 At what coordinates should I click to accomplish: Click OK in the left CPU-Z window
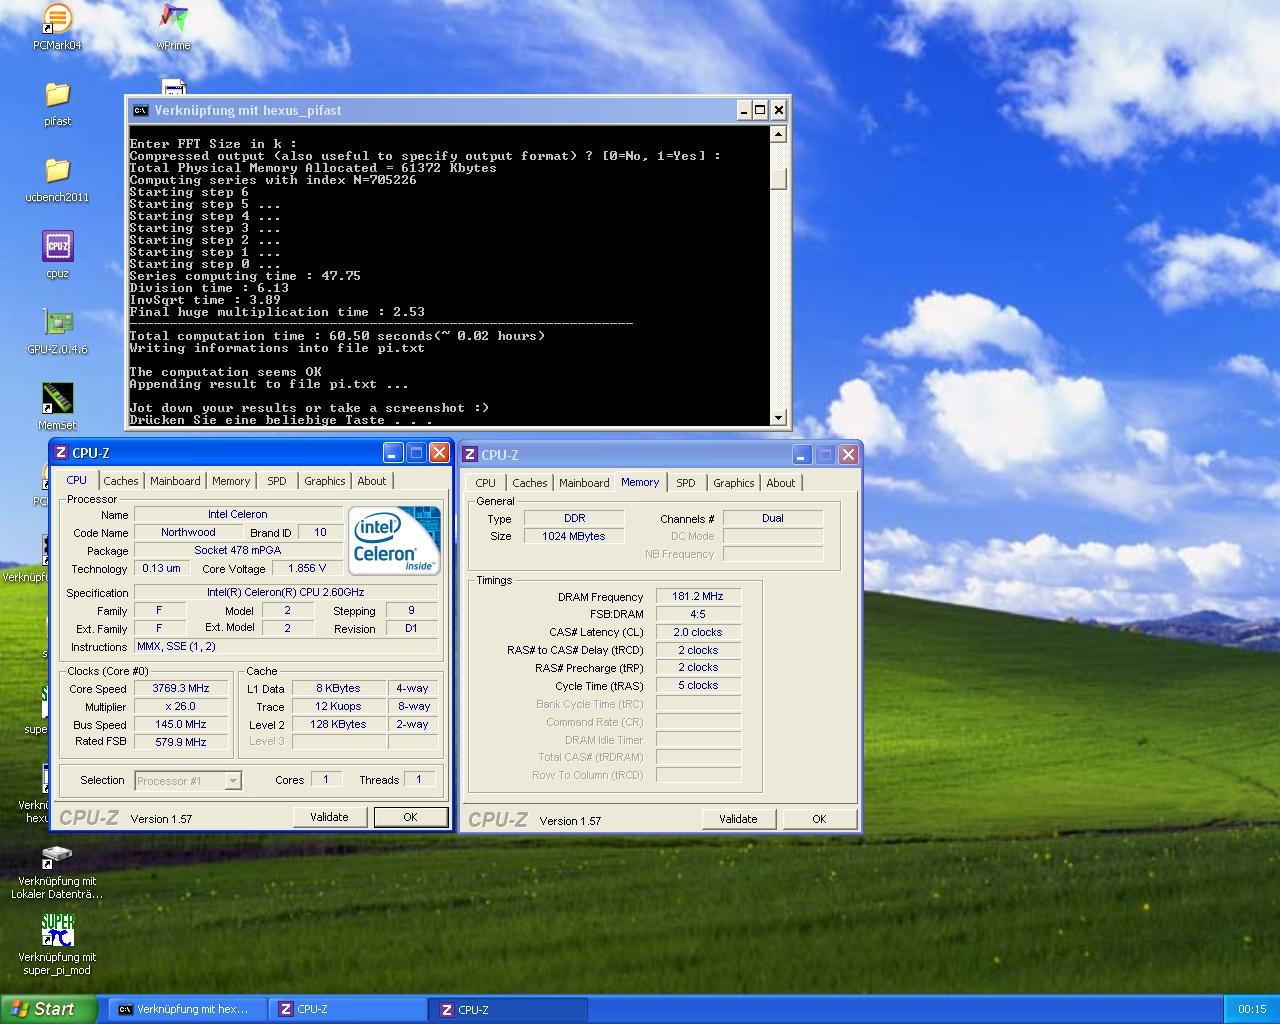(x=410, y=817)
